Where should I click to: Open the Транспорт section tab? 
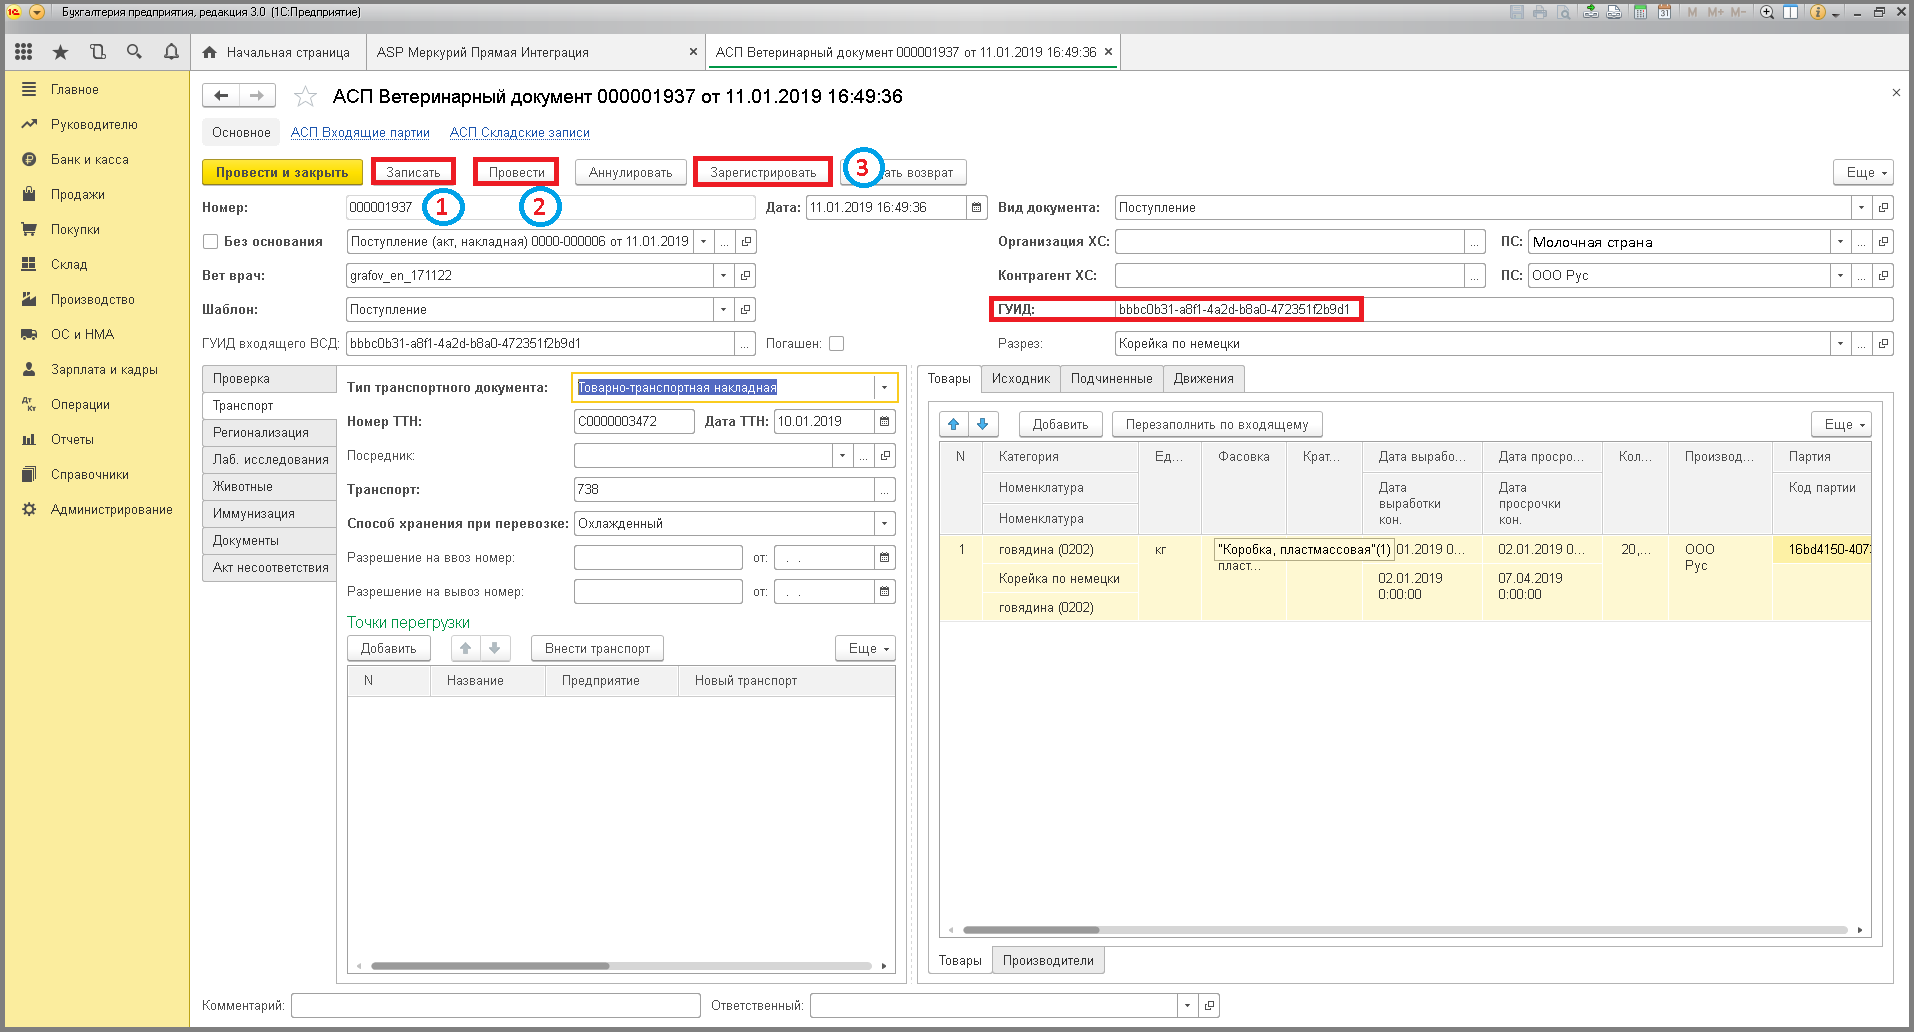pyautogui.click(x=269, y=405)
